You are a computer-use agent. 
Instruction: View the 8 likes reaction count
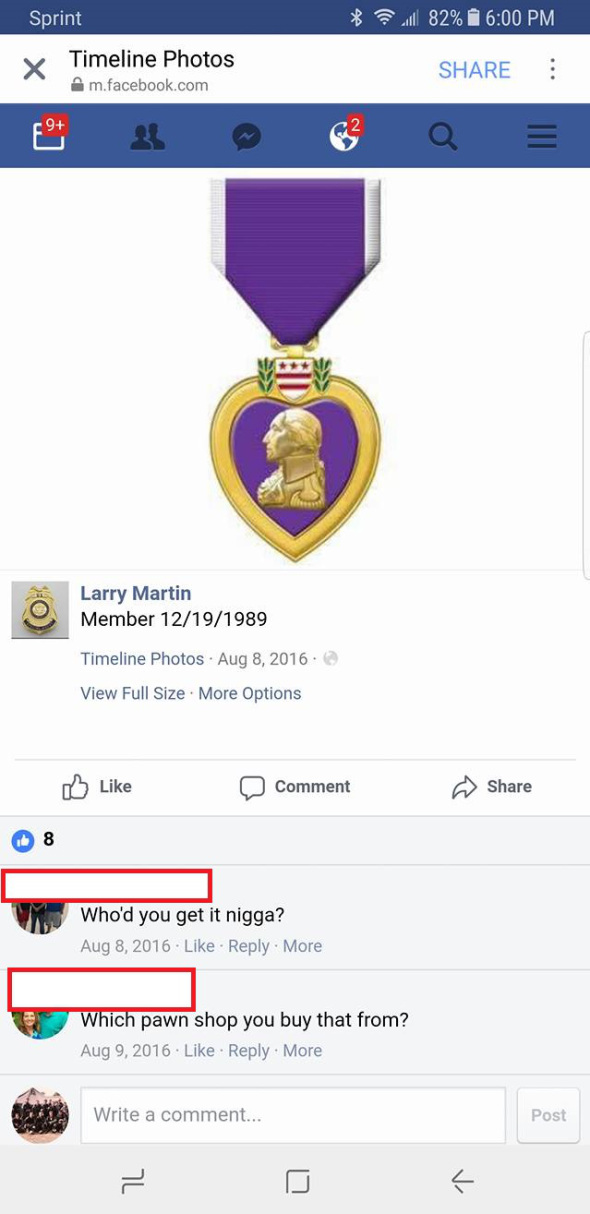tap(33, 840)
